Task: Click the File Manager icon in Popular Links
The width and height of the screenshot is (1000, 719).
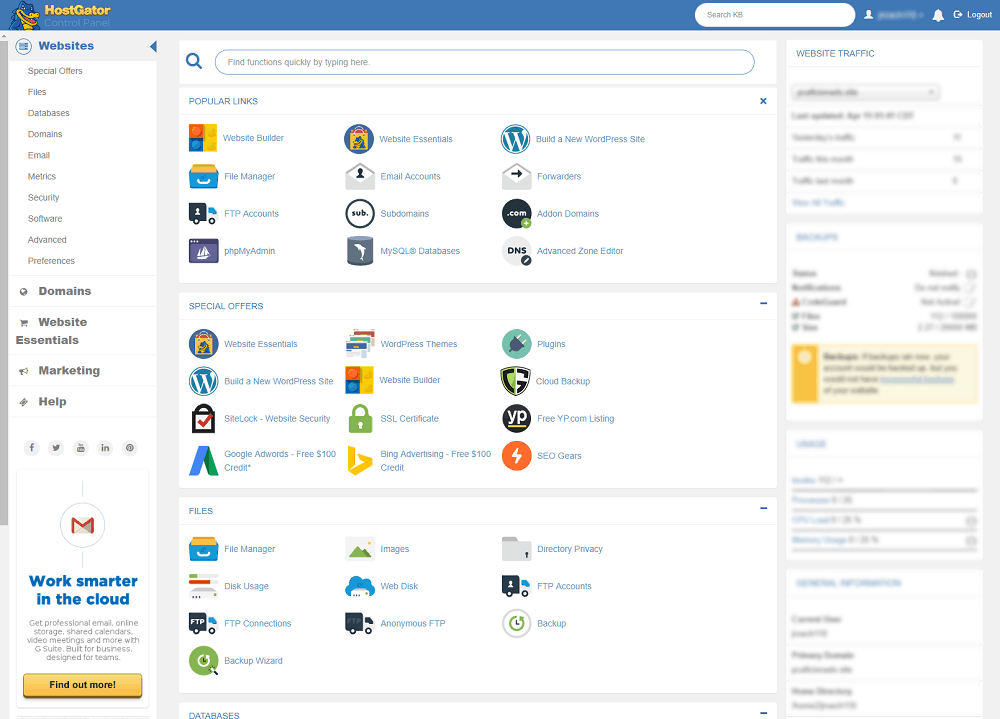Action: coord(203,177)
